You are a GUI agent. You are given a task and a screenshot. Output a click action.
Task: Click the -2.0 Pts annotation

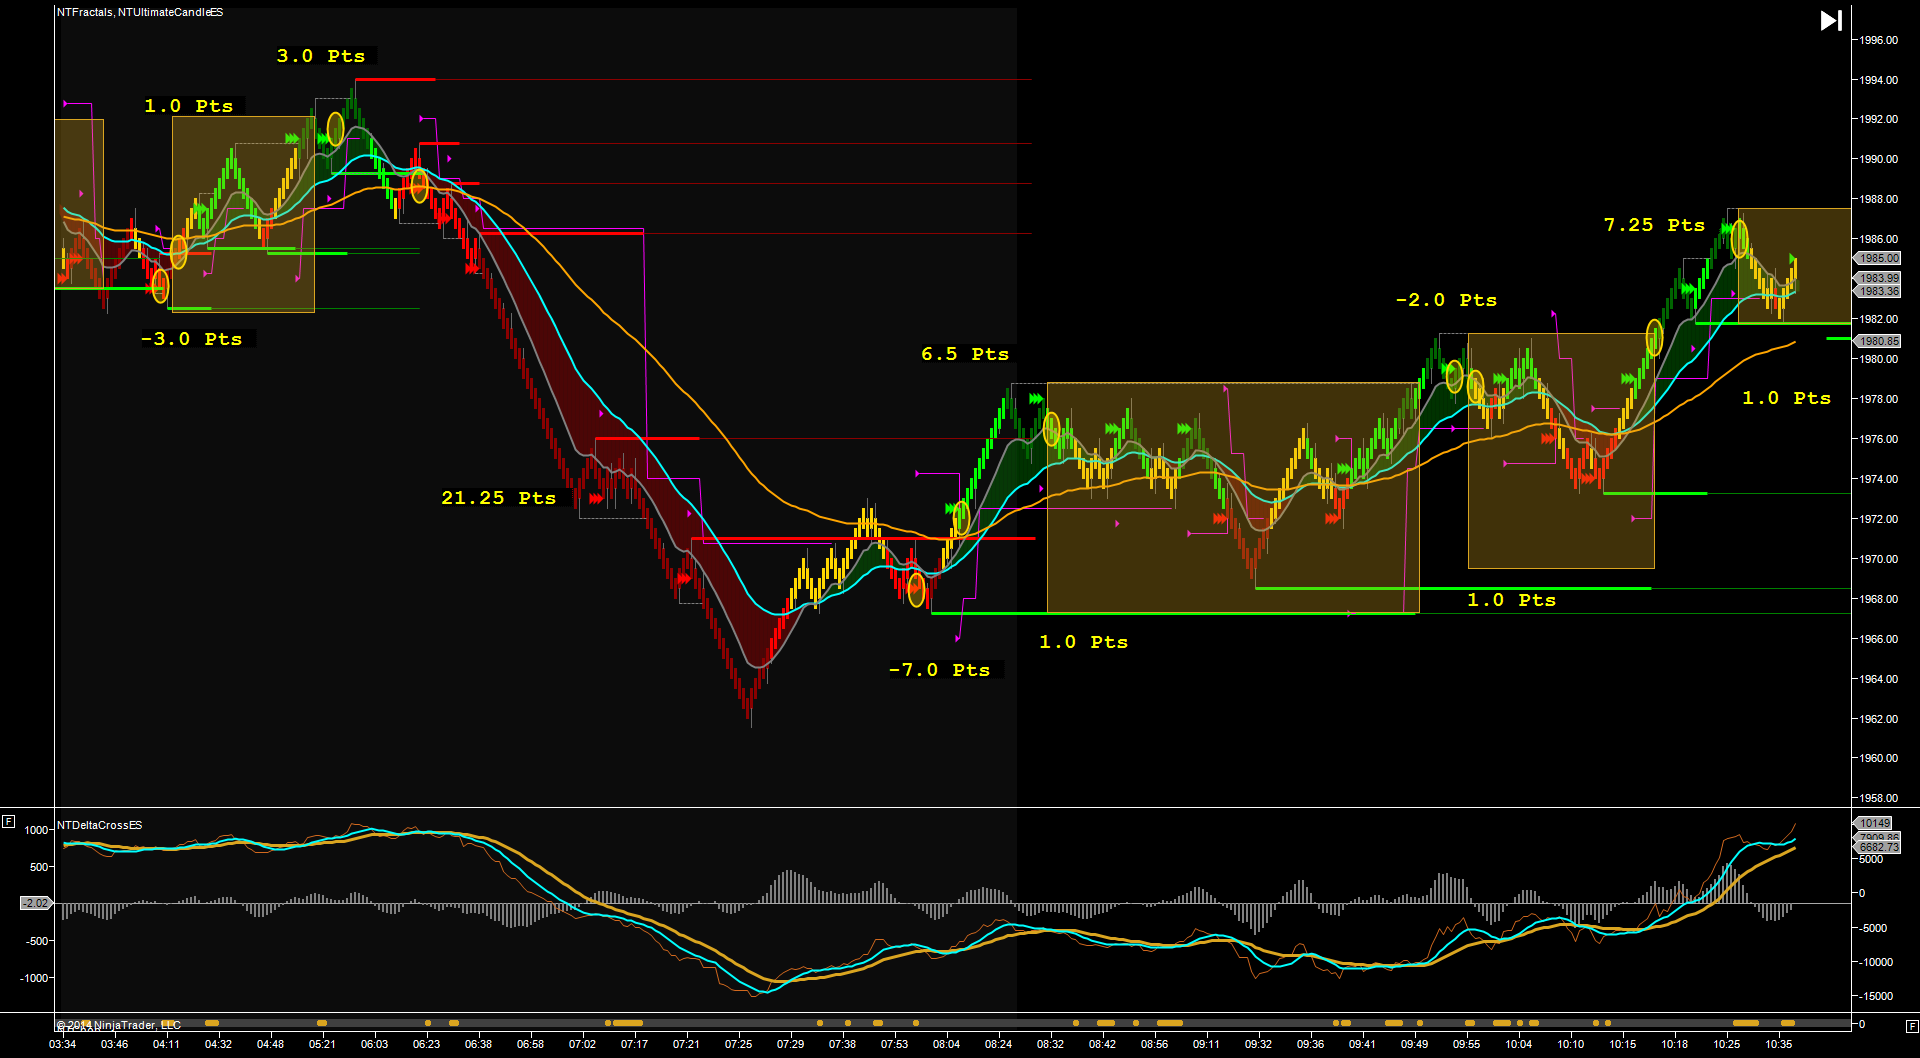pyautogui.click(x=1447, y=300)
